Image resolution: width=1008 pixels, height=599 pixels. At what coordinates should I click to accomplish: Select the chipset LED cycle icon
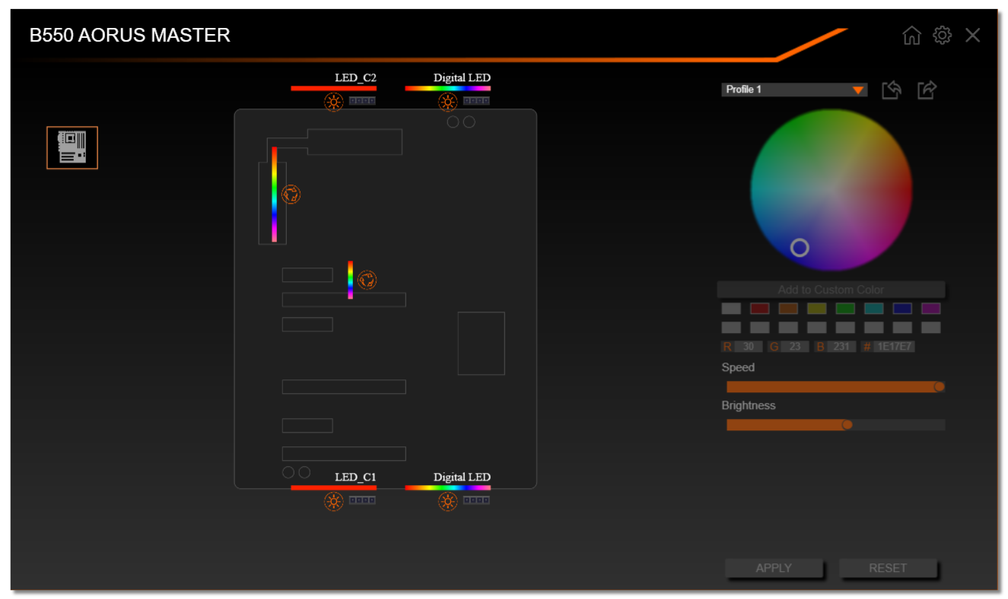coord(367,280)
